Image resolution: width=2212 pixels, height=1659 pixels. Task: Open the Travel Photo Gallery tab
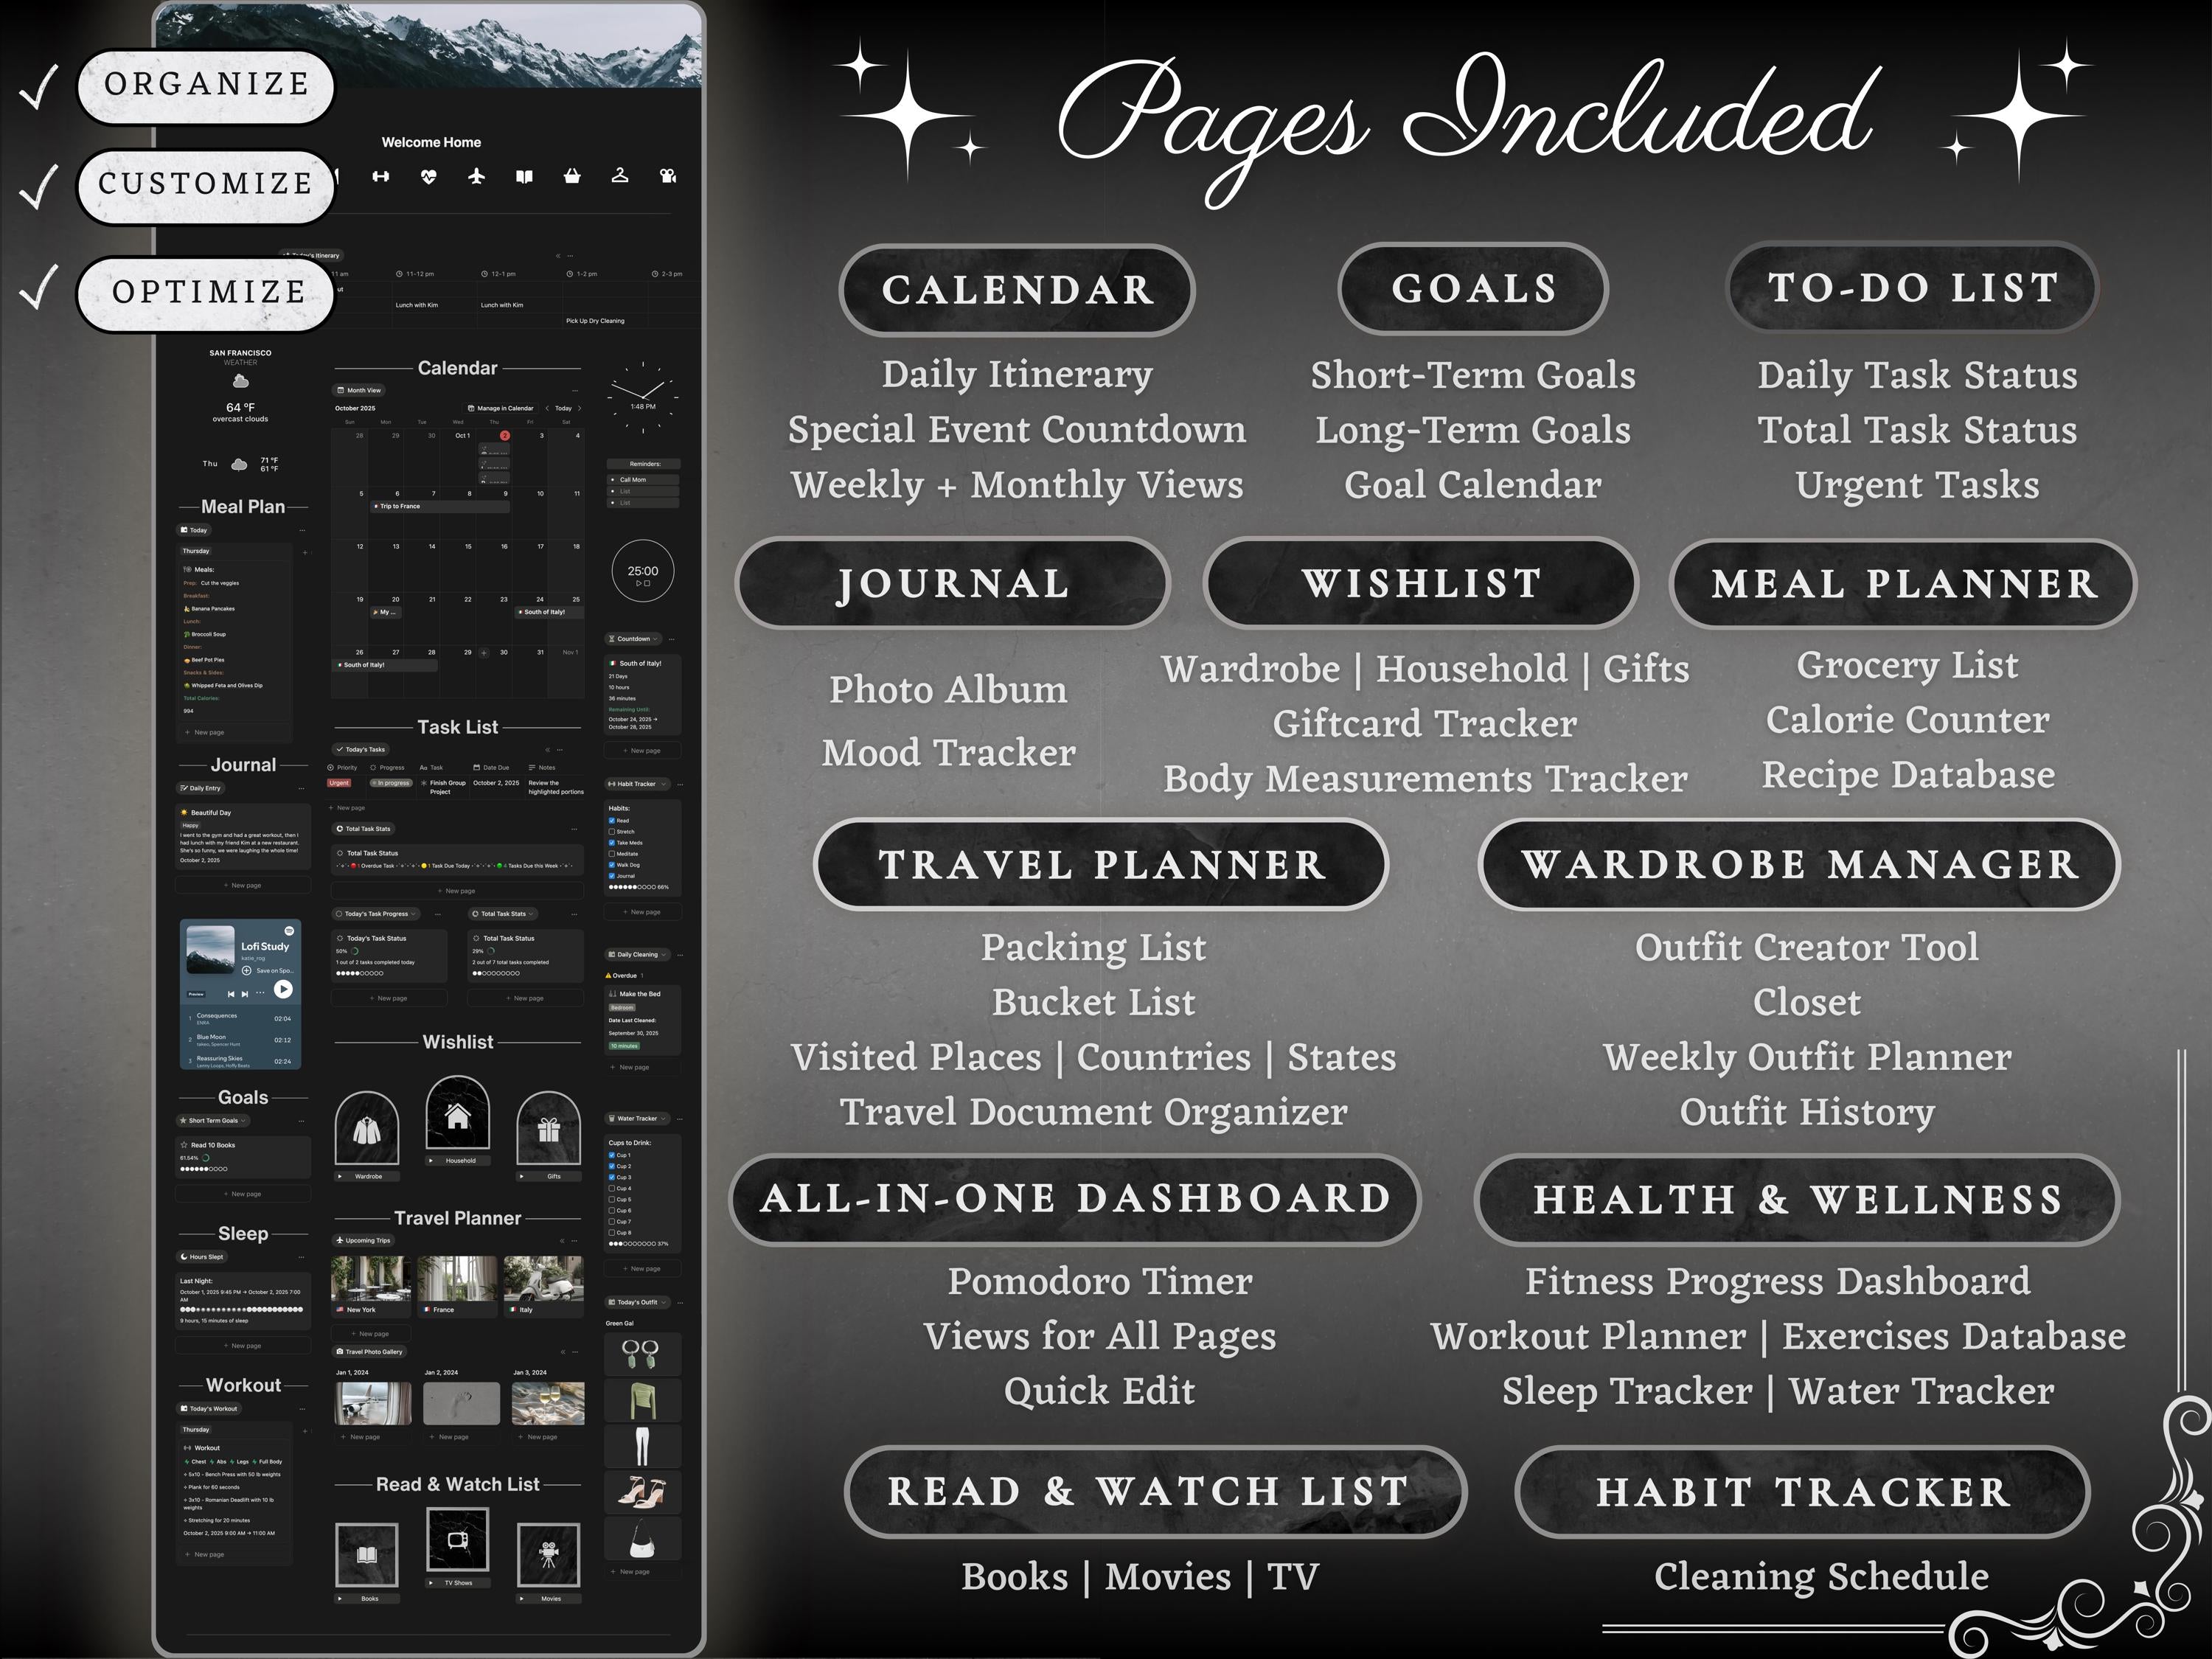[369, 1352]
